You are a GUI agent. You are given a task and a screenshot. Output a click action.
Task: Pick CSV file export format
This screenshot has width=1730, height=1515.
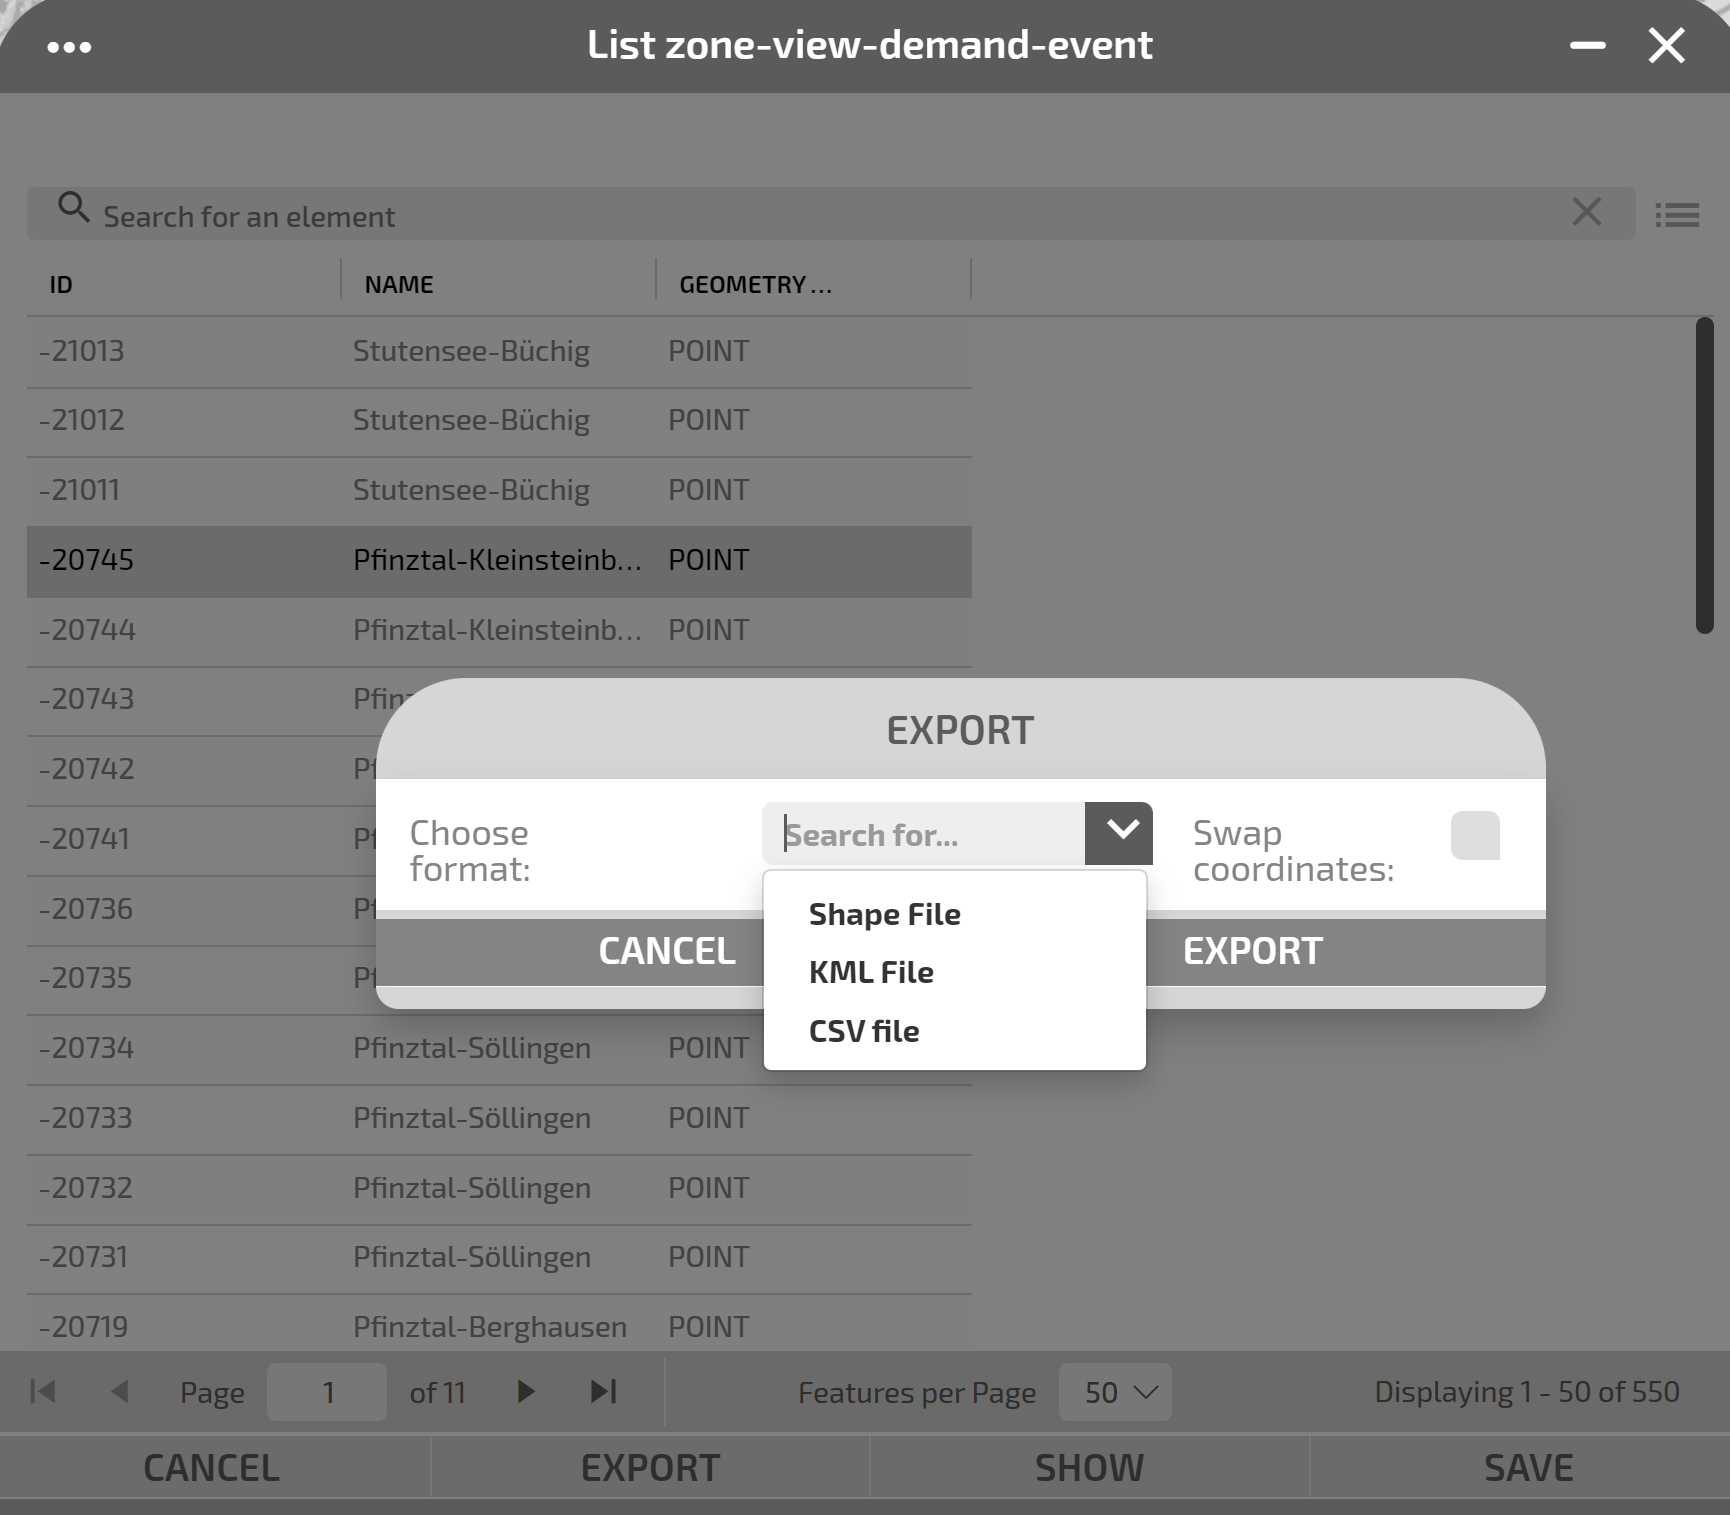point(864,1031)
